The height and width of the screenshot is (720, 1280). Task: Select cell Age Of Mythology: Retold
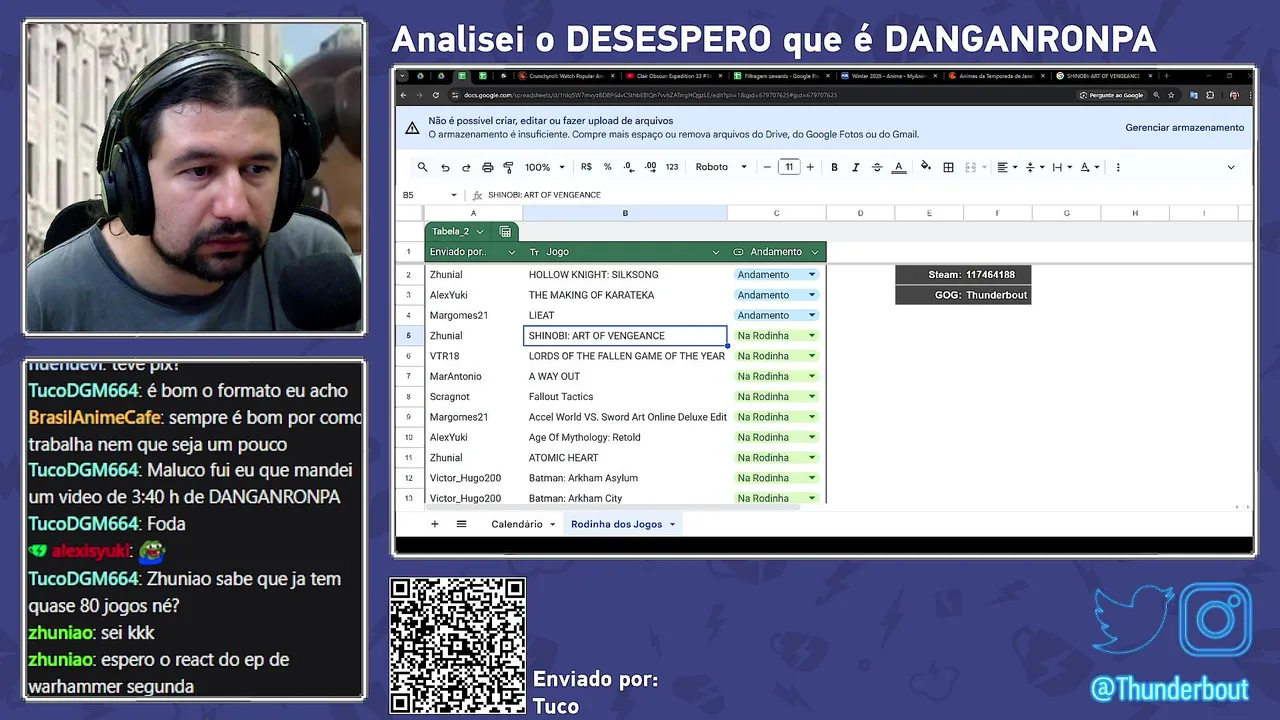(x=625, y=437)
